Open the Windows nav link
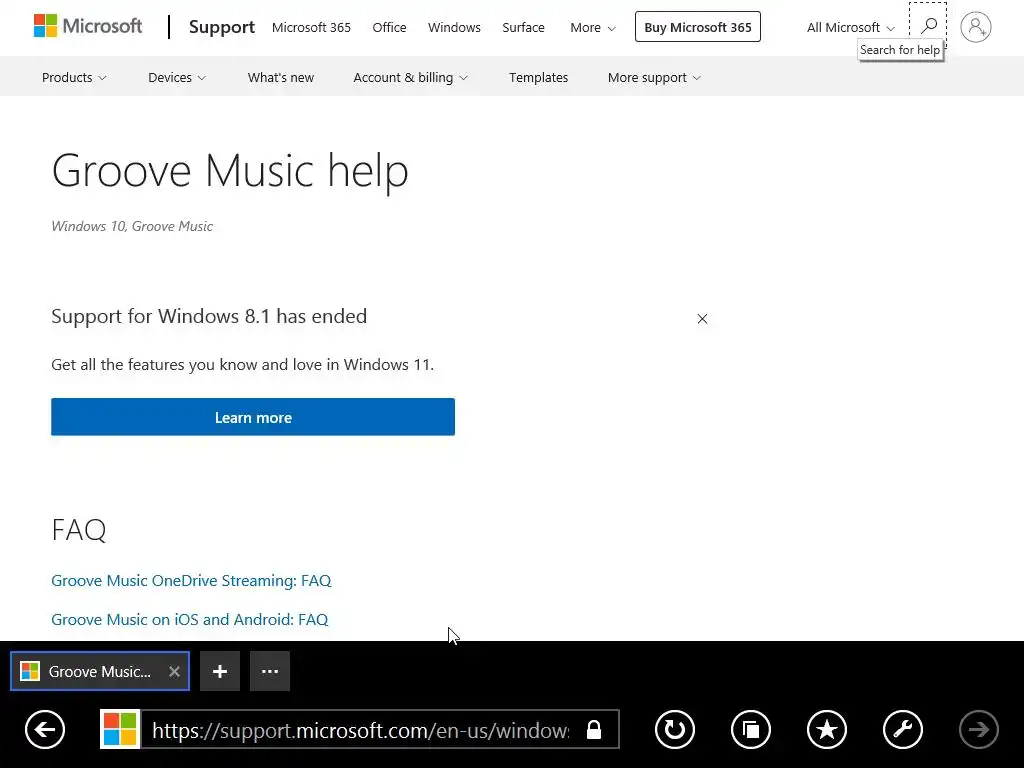The height and width of the screenshot is (768, 1024). pyautogui.click(x=454, y=27)
